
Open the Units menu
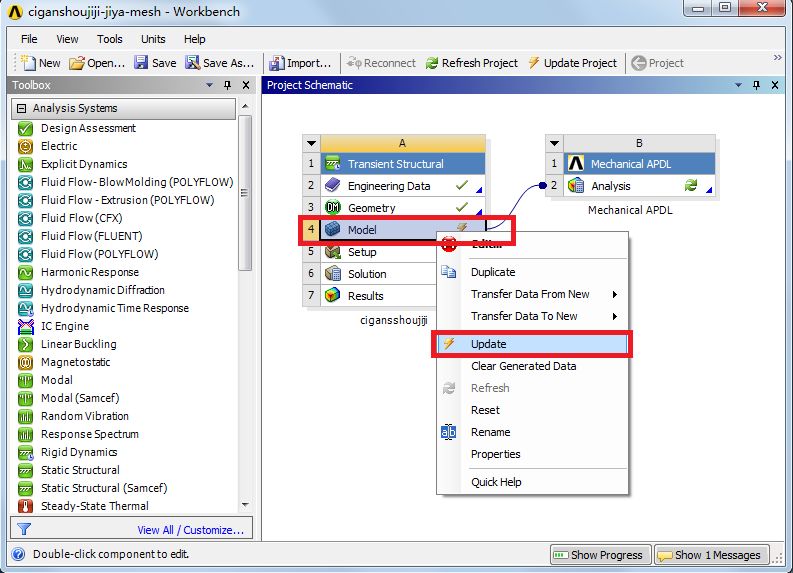click(153, 39)
